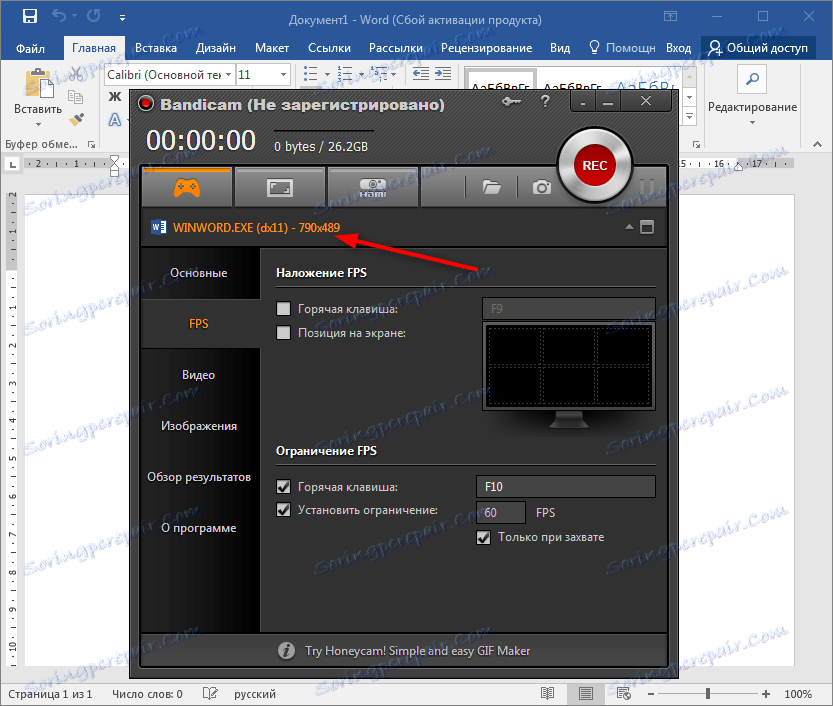Screen dimensions: 833x706
Task: Click the Bandicam registration key icon
Action: pos(511,101)
